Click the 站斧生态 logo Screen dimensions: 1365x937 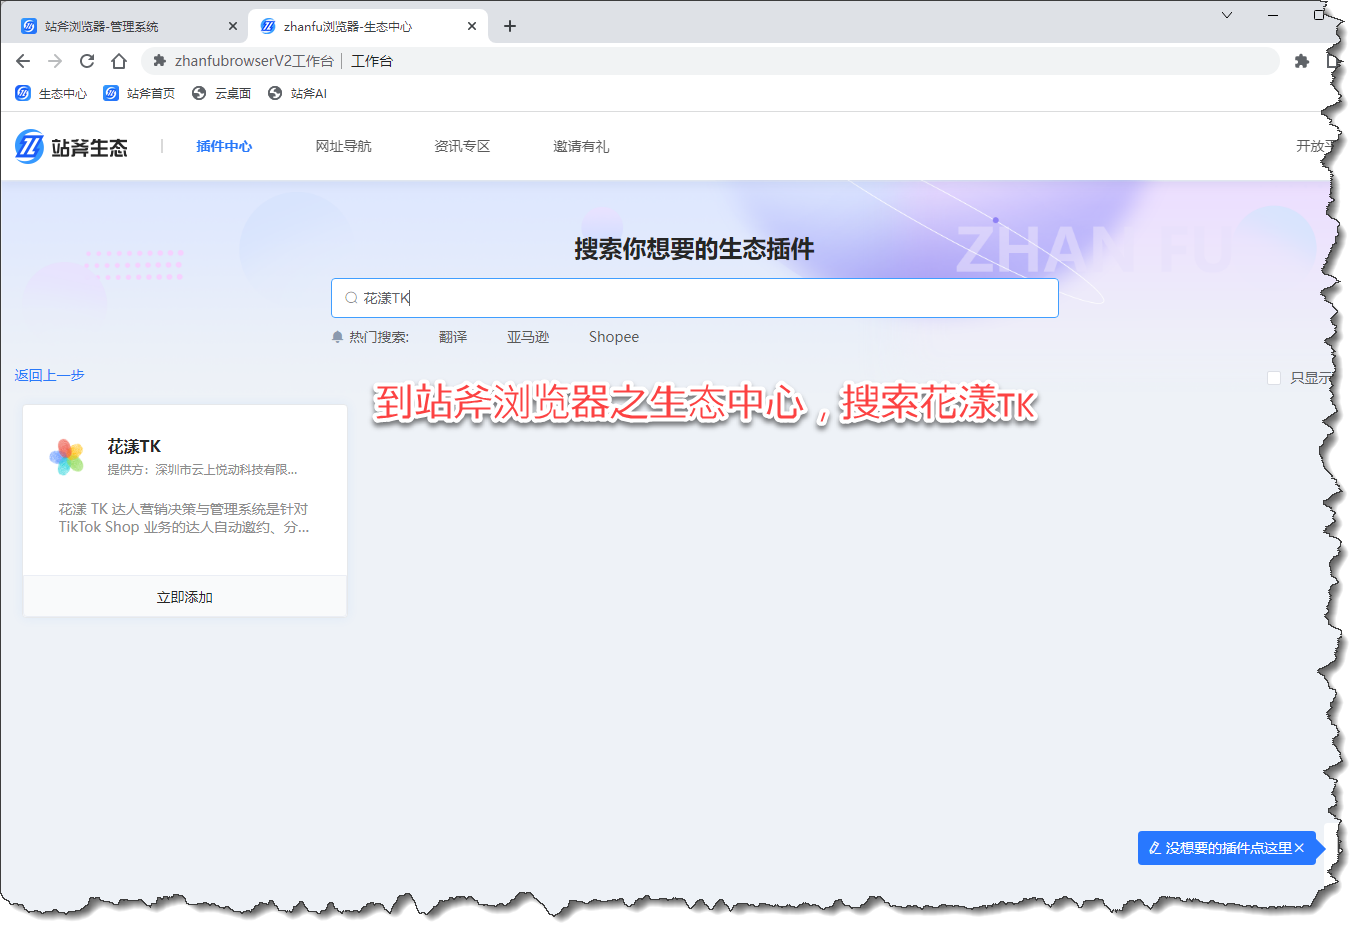pos(72,147)
